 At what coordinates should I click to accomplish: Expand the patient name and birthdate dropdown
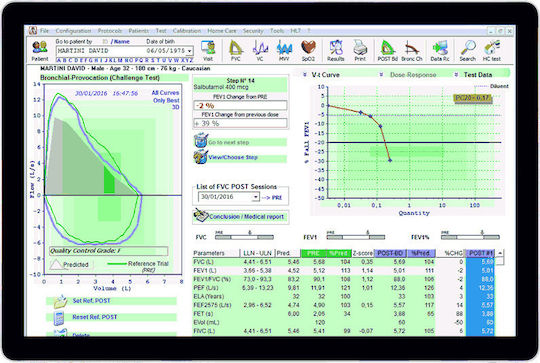click(189, 51)
